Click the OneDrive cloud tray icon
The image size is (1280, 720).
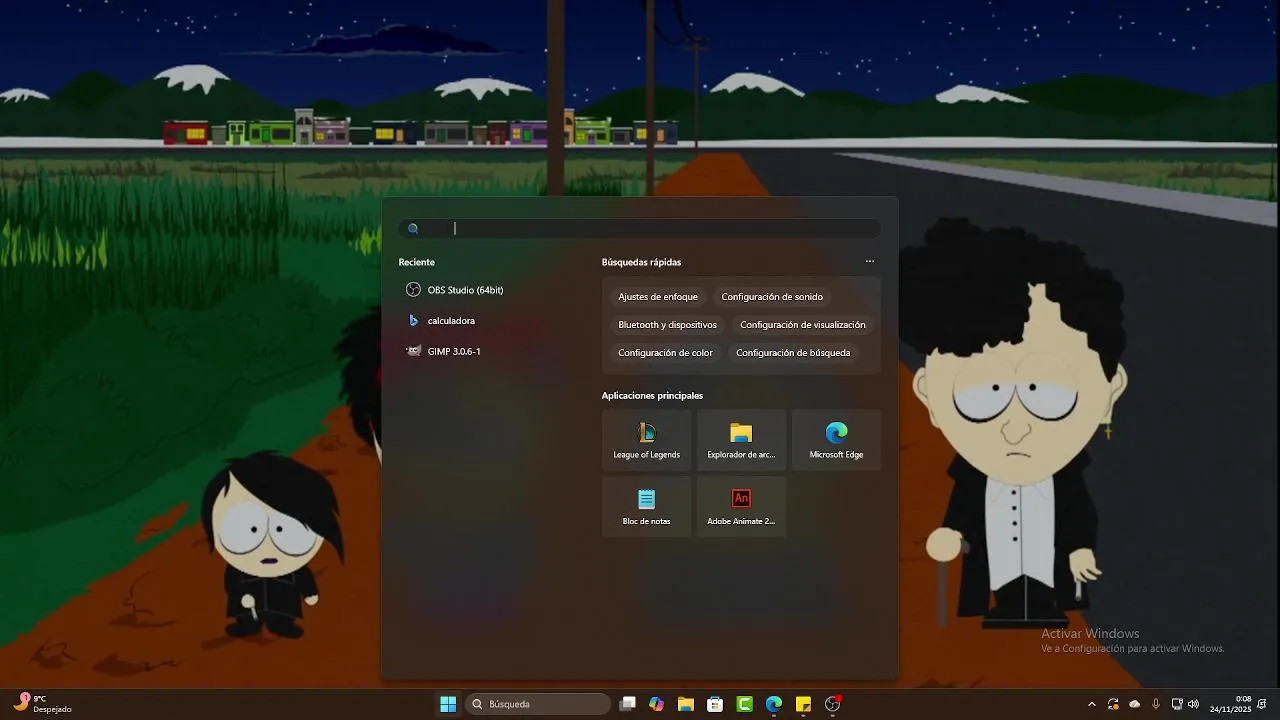pos(1135,704)
